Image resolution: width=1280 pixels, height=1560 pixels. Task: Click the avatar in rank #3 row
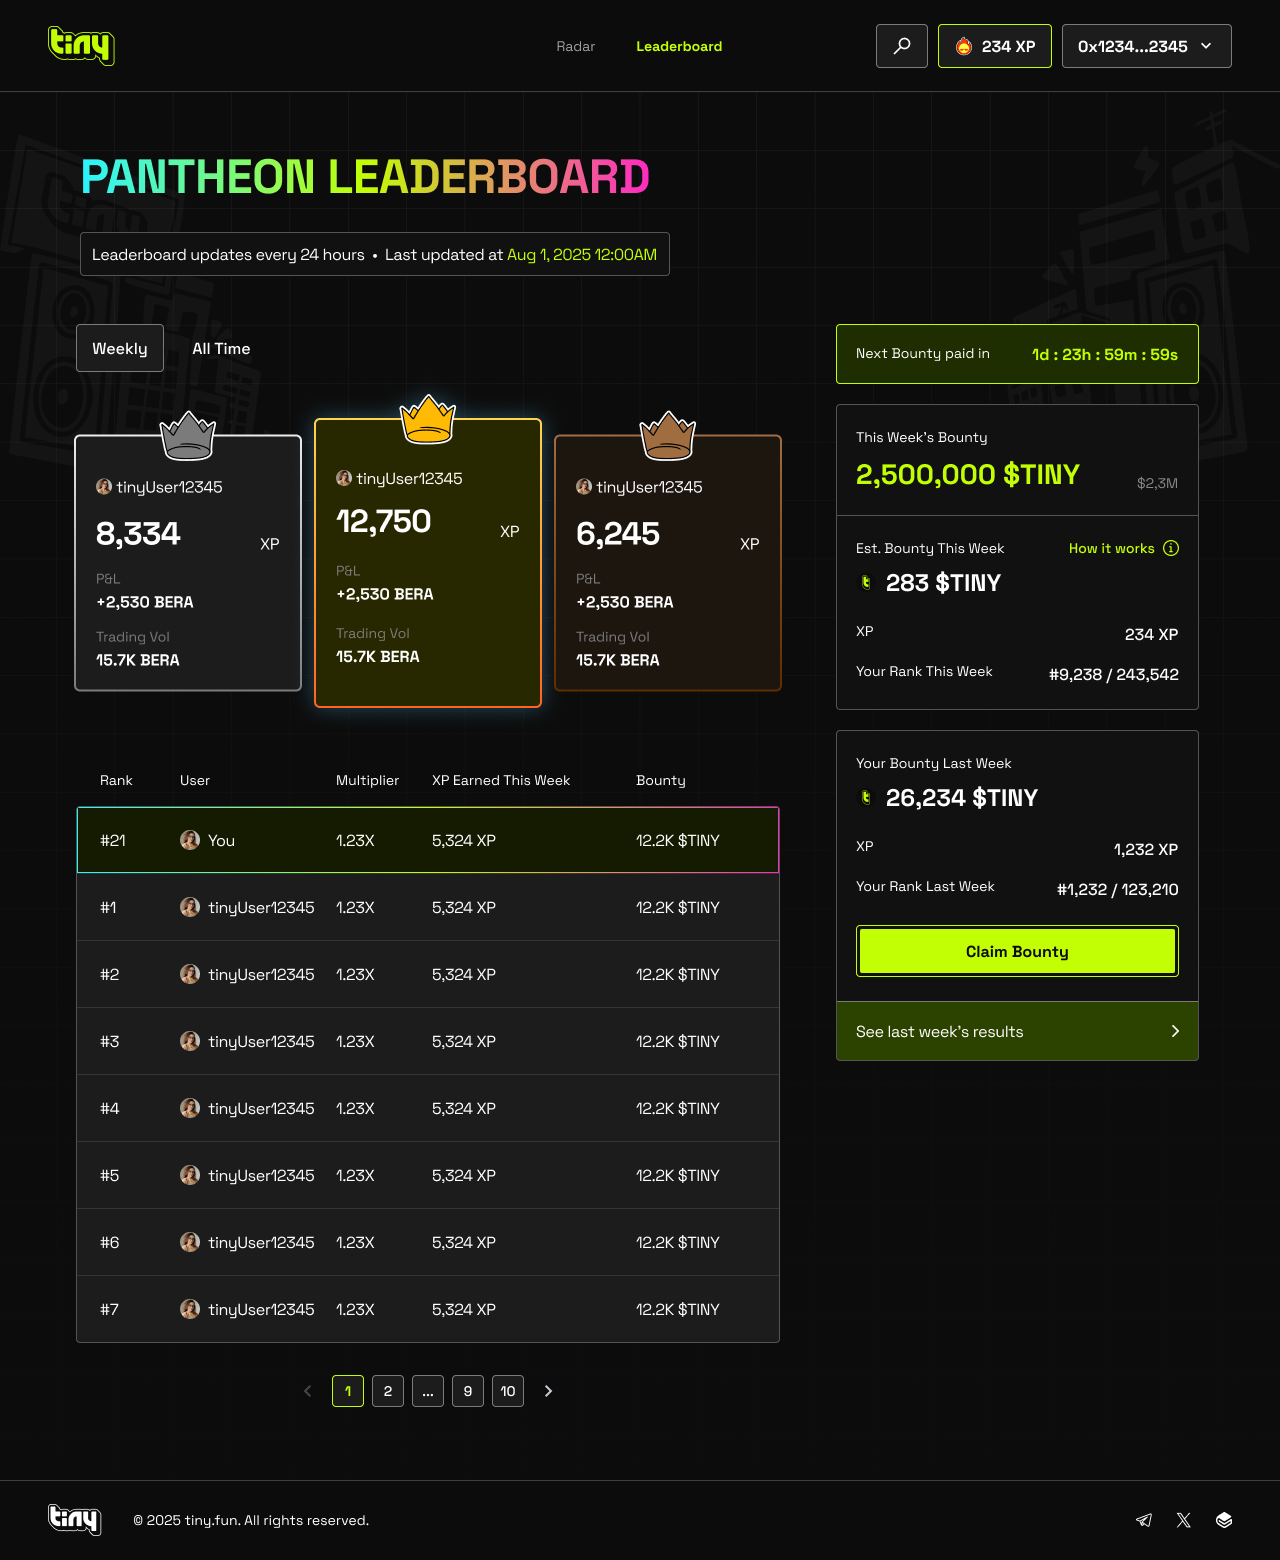click(190, 1041)
